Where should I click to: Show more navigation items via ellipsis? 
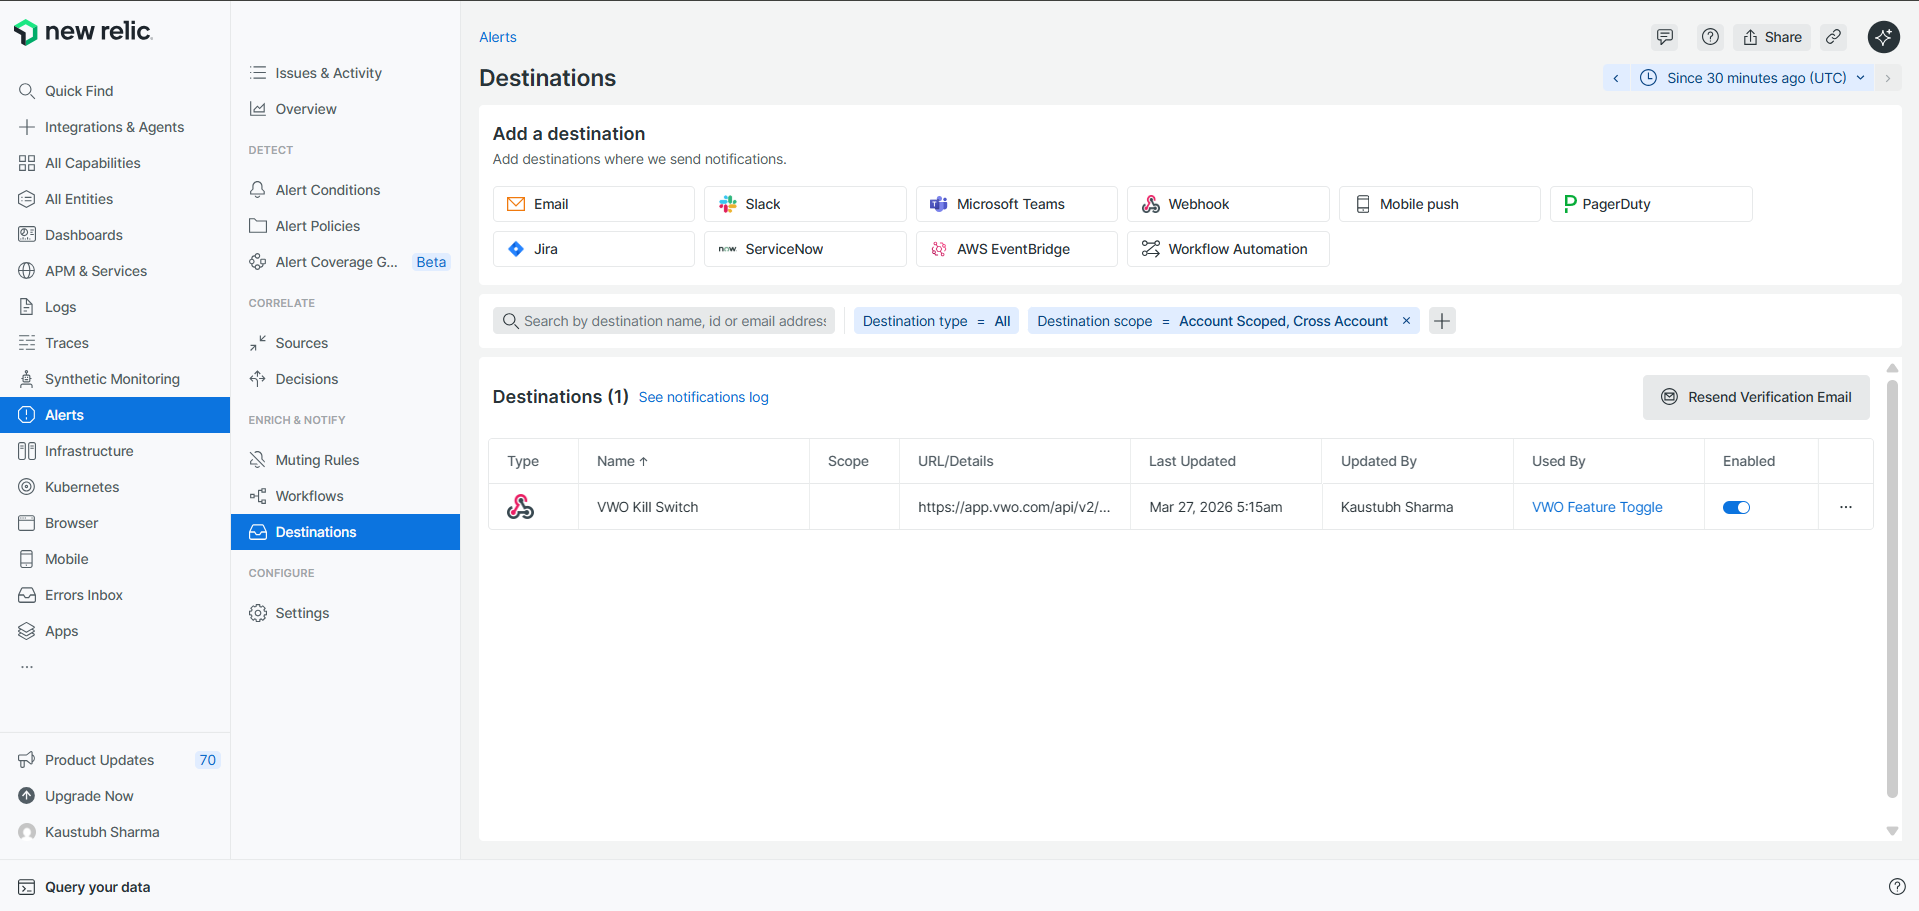click(x=27, y=667)
